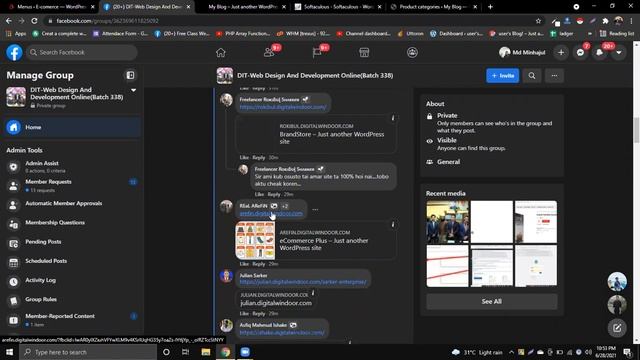The width and height of the screenshot is (640, 360).
Task: Open Channel dashboard bookmark
Action: (x=364, y=33)
